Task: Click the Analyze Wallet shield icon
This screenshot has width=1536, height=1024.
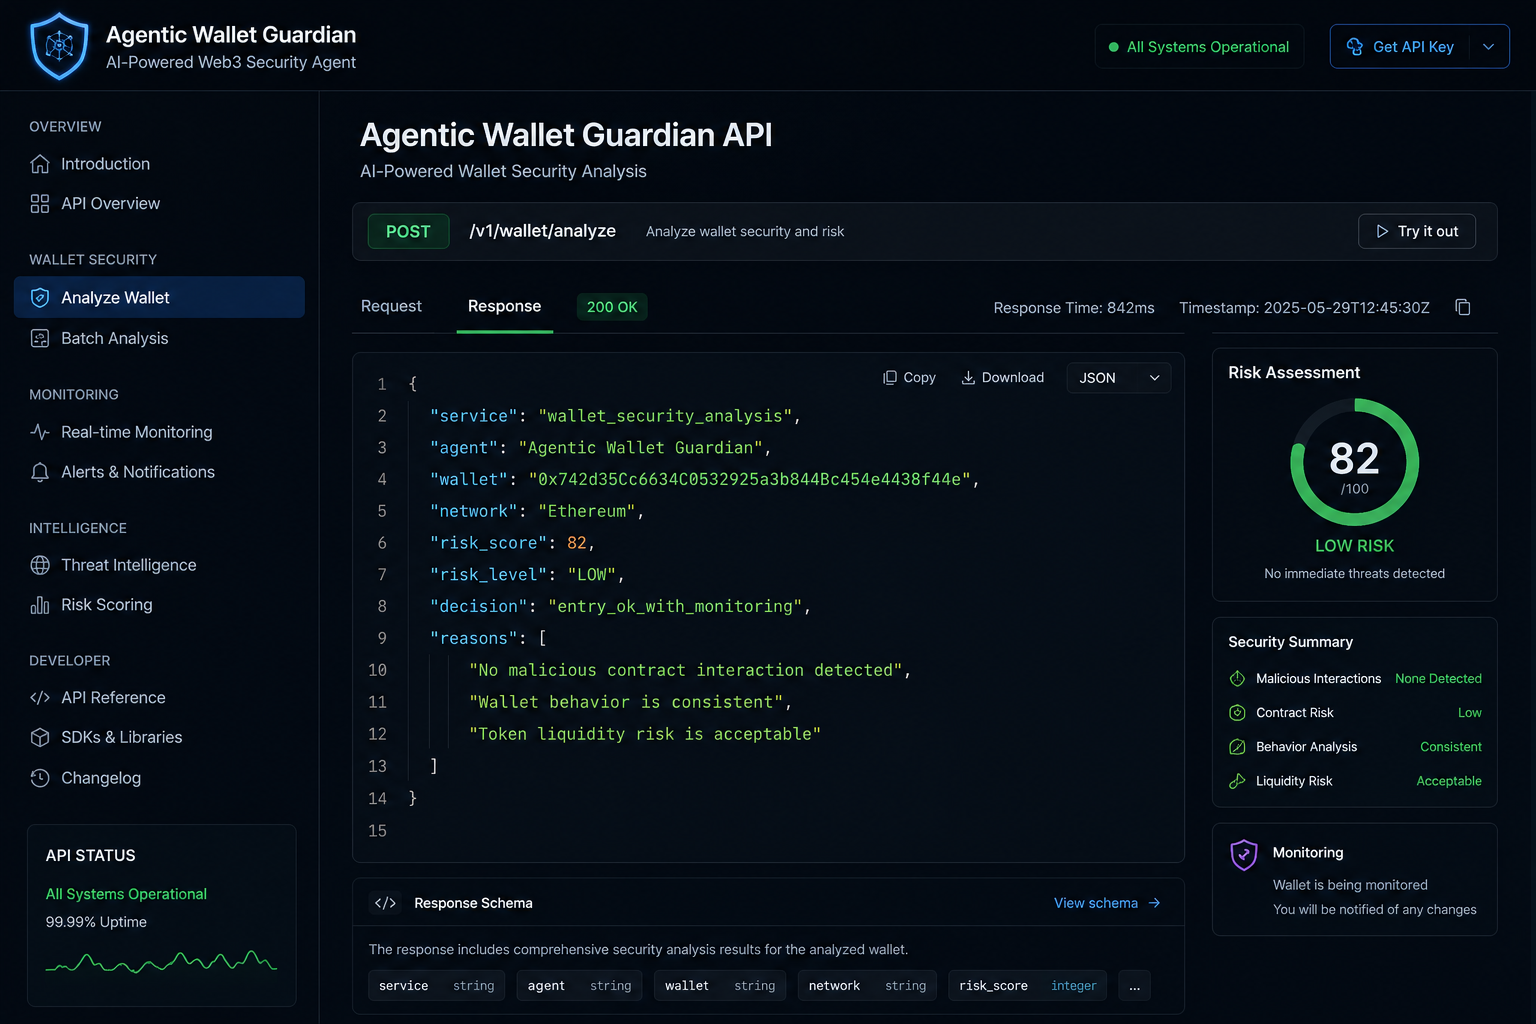Action: (x=40, y=298)
